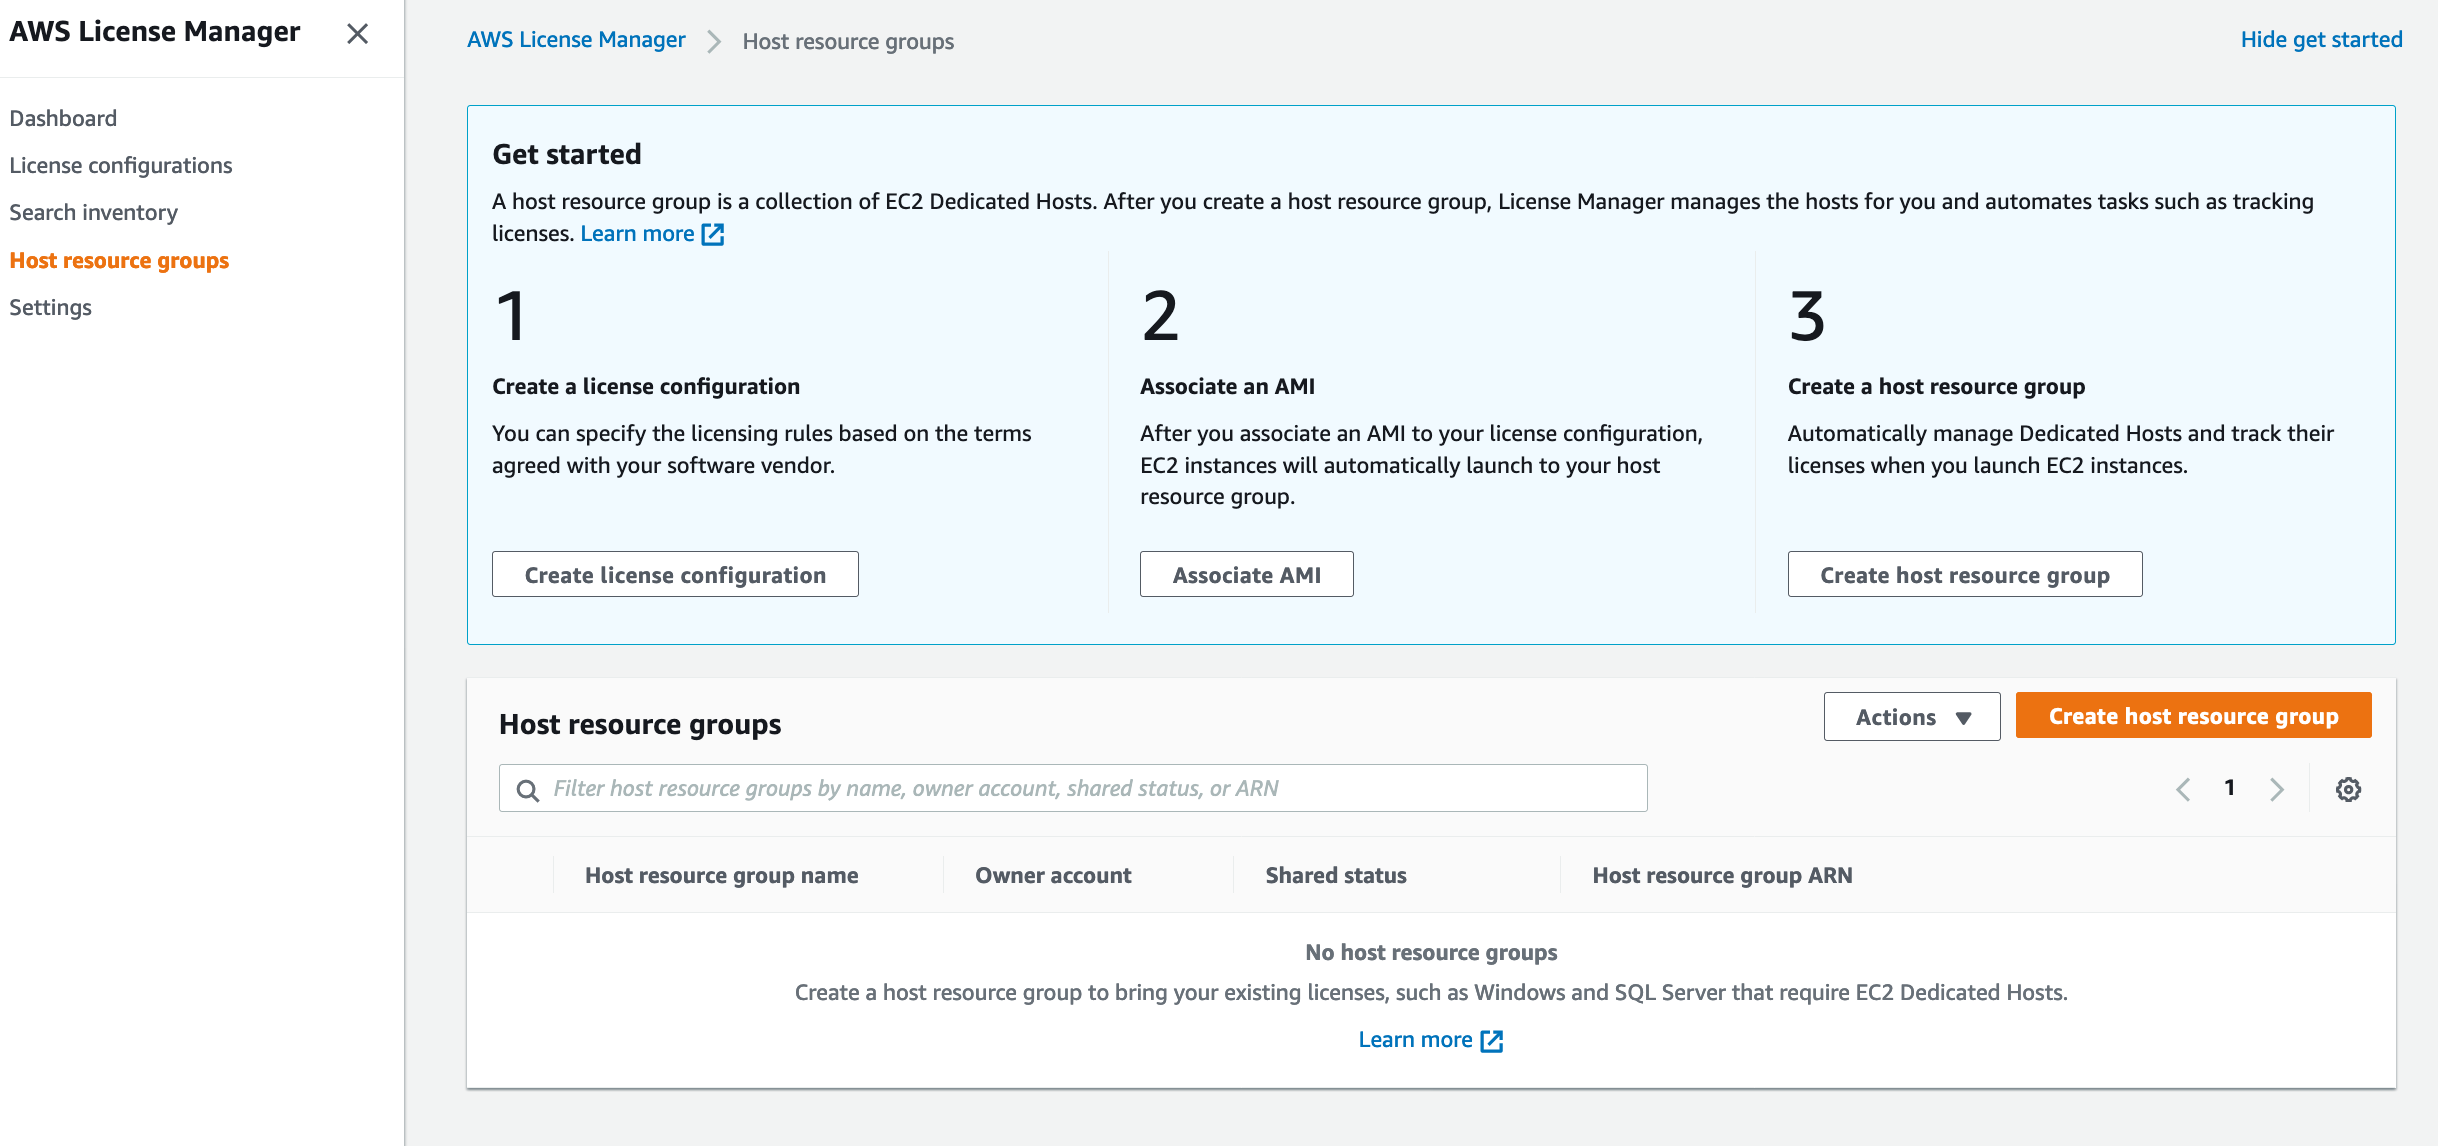Click breadcrumb separator chevron

(714, 41)
